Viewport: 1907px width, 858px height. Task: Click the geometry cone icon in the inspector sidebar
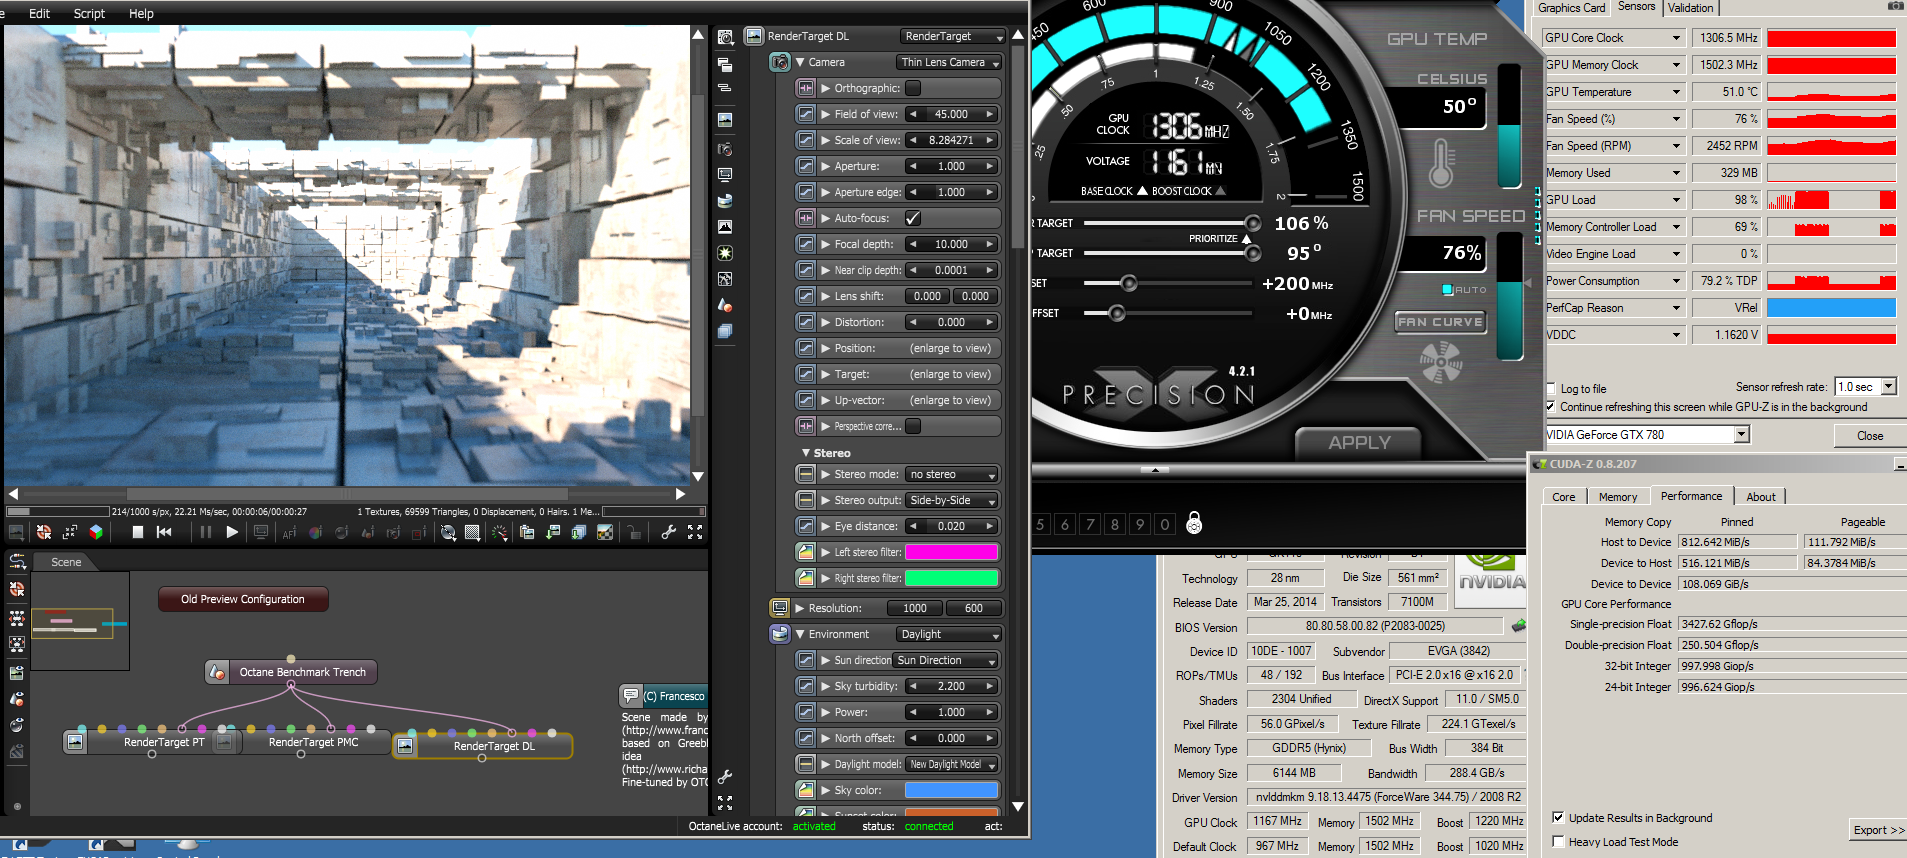coord(725,305)
